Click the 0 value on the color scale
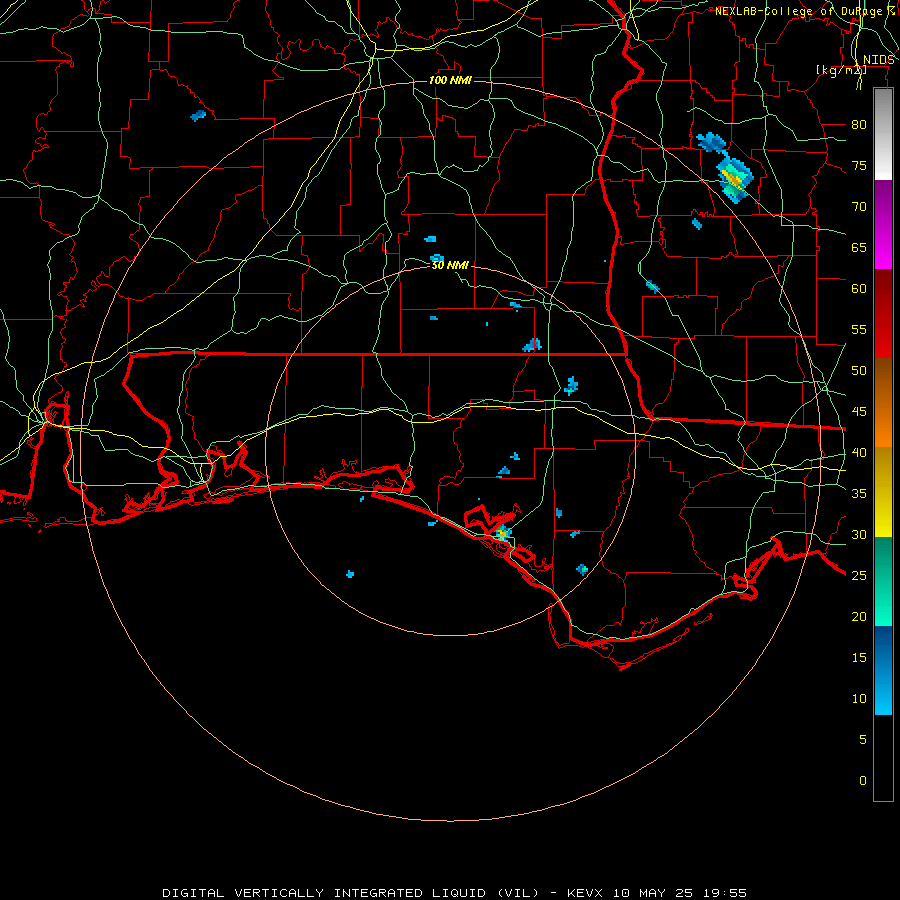This screenshot has width=900, height=900. (x=863, y=781)
